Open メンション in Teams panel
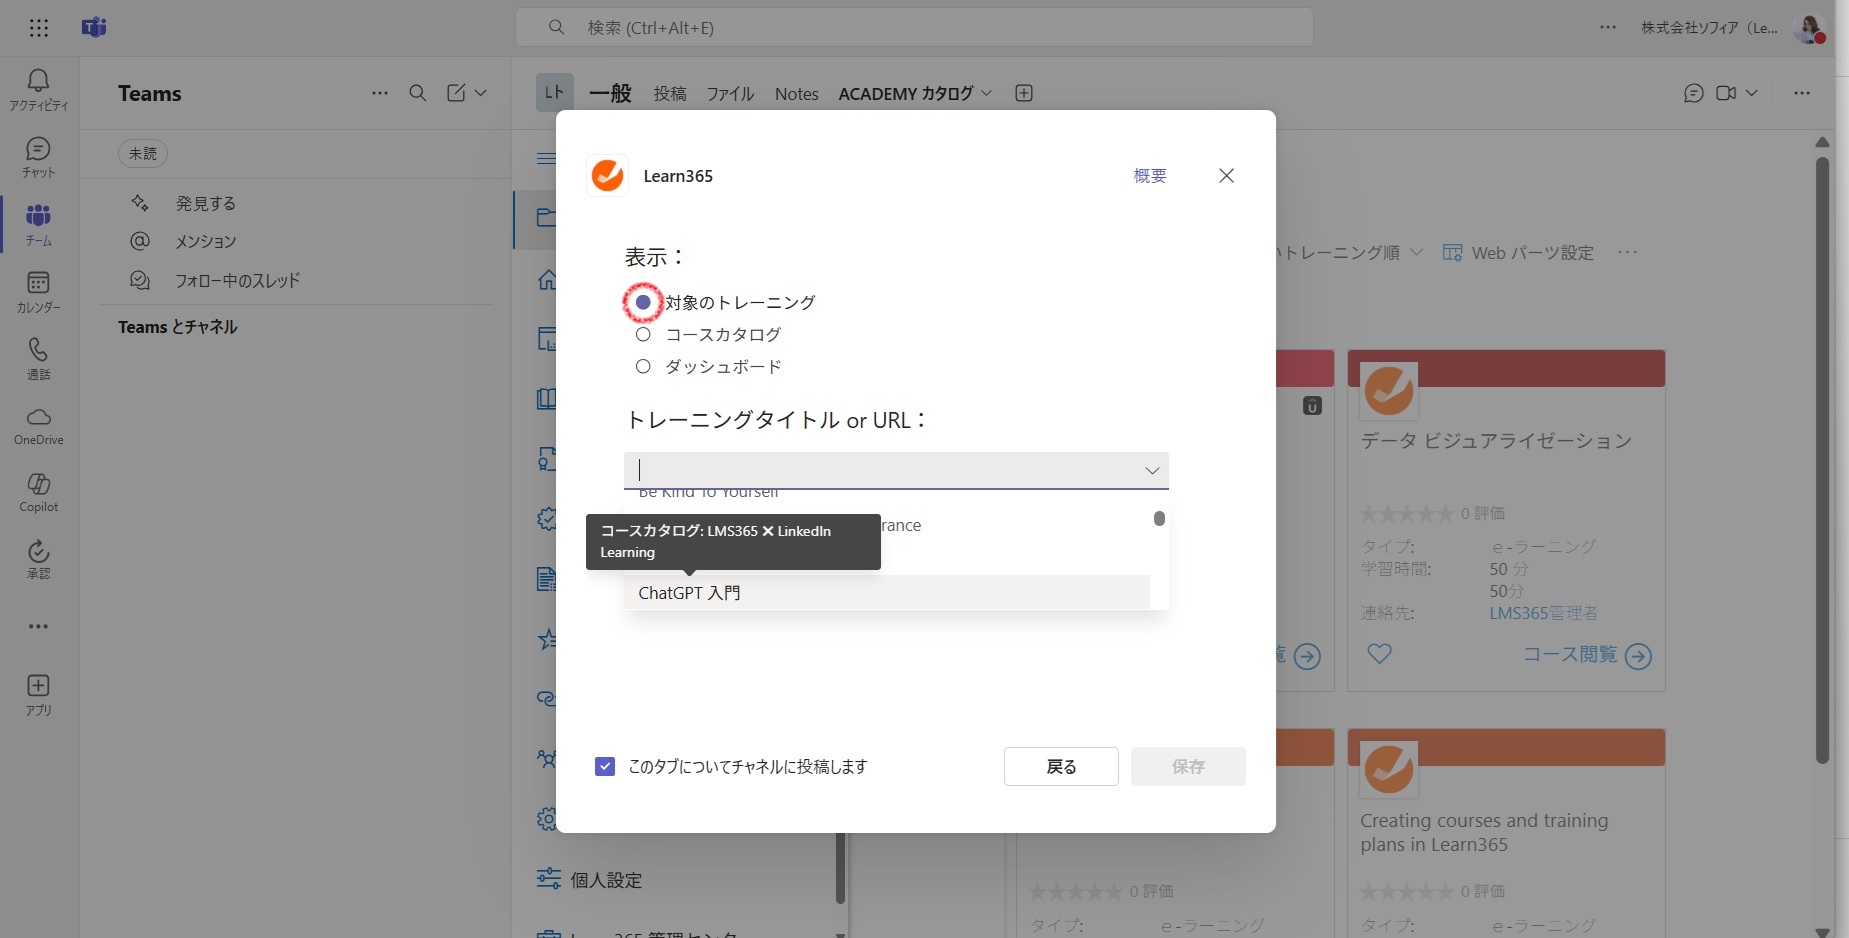Screen dimensions: 1849x938 [206, 241]
